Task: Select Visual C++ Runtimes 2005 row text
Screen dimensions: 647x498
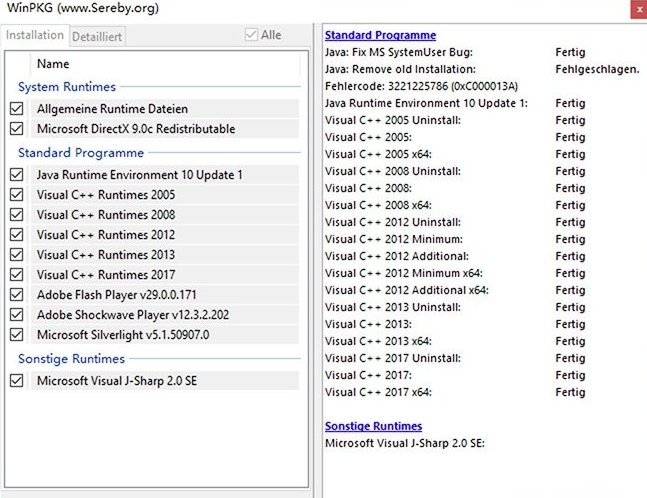Action: click(x=106, y=194)
